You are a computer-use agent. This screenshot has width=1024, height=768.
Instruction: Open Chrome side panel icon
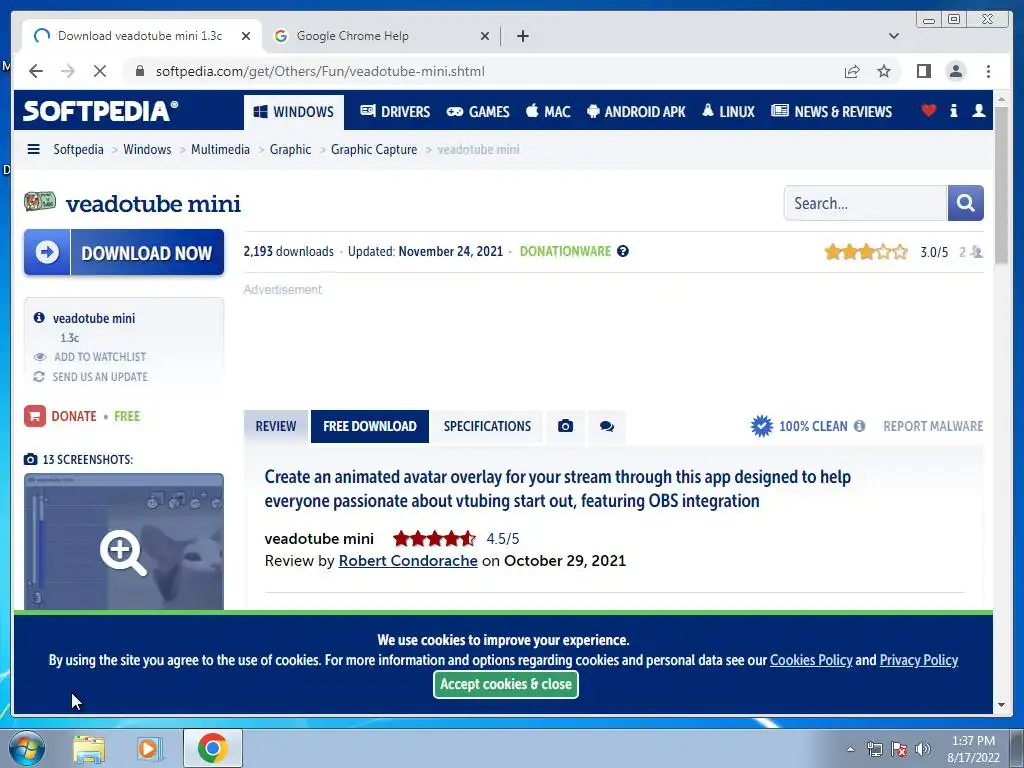click(923, 71)
